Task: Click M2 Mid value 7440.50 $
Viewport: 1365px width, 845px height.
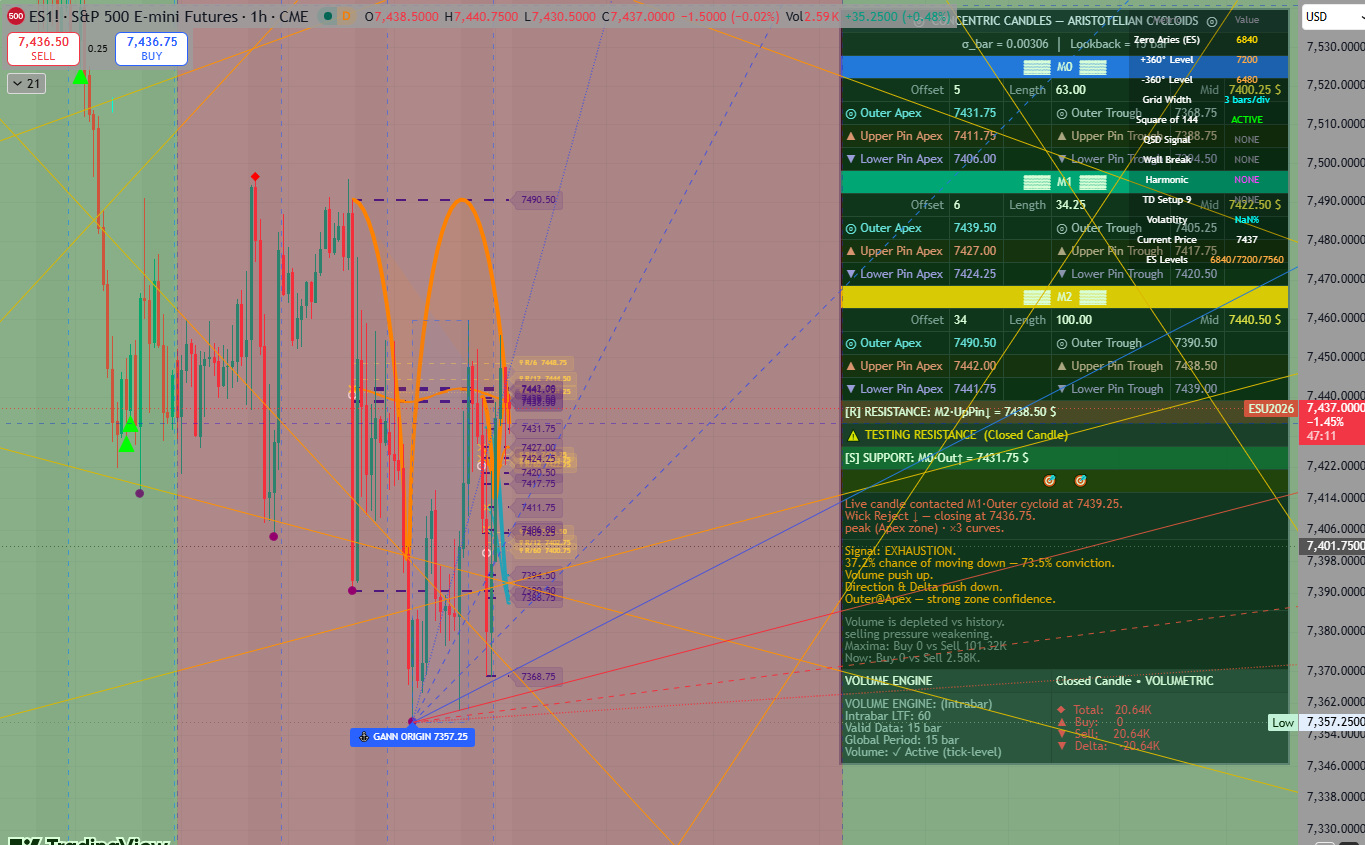Action: 1255,320
